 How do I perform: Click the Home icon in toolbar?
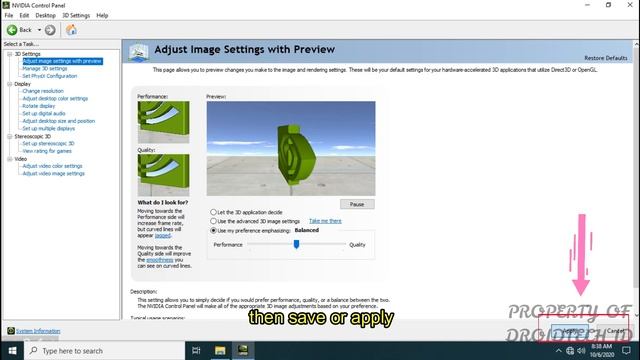click(x=71, y=30)
